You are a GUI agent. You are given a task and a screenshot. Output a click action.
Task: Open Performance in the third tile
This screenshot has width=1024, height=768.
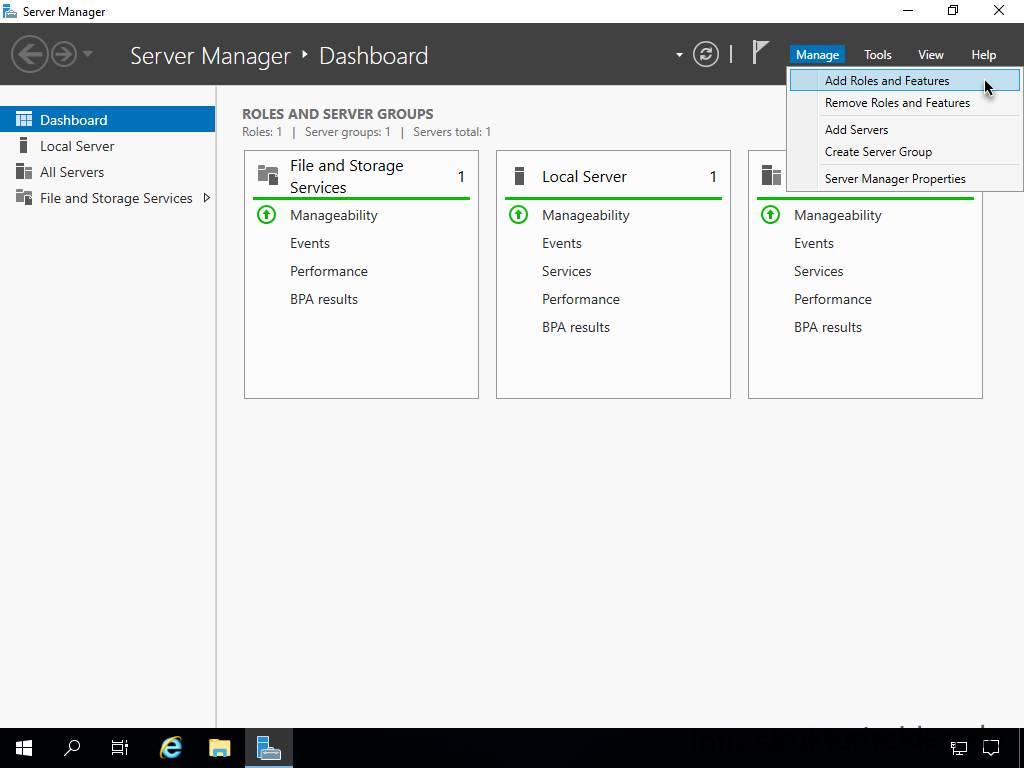pyautogui.click(x=833, y=299)
